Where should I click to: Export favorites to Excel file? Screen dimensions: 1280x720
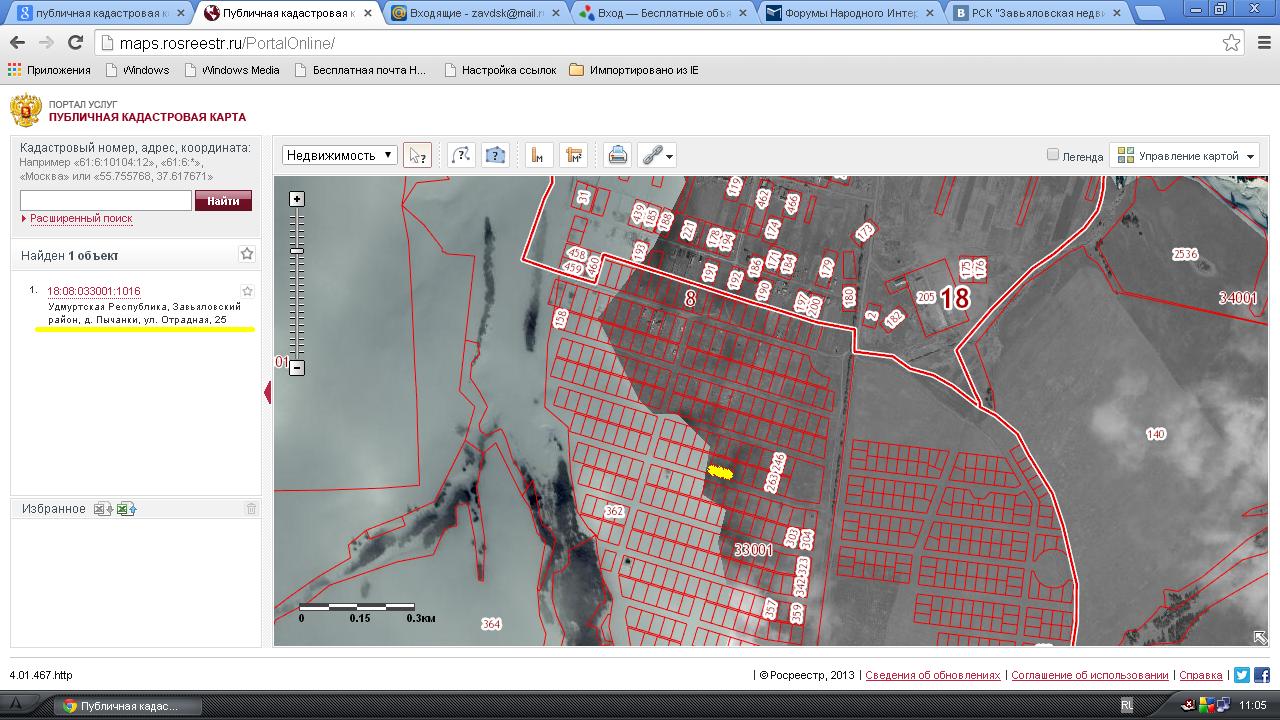tap(103, 509)
